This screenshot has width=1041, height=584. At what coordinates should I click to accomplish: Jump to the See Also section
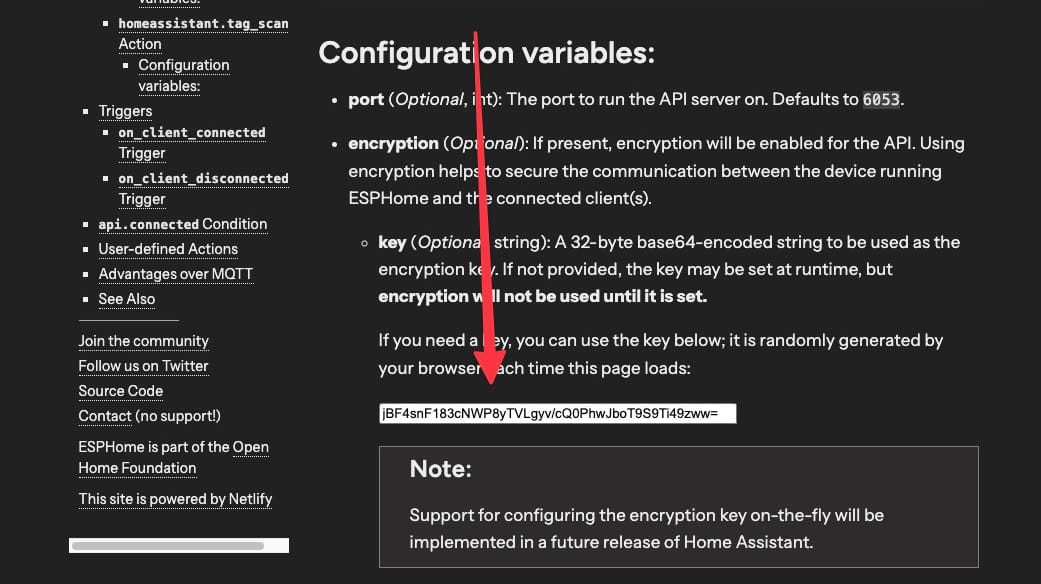coord(126,299)
